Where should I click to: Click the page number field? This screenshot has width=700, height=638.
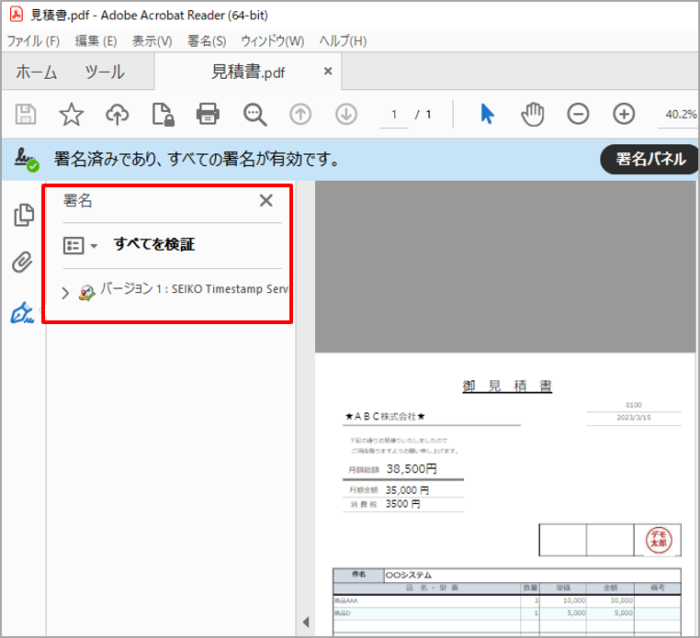pyautogui.click(x=394, y=115)
